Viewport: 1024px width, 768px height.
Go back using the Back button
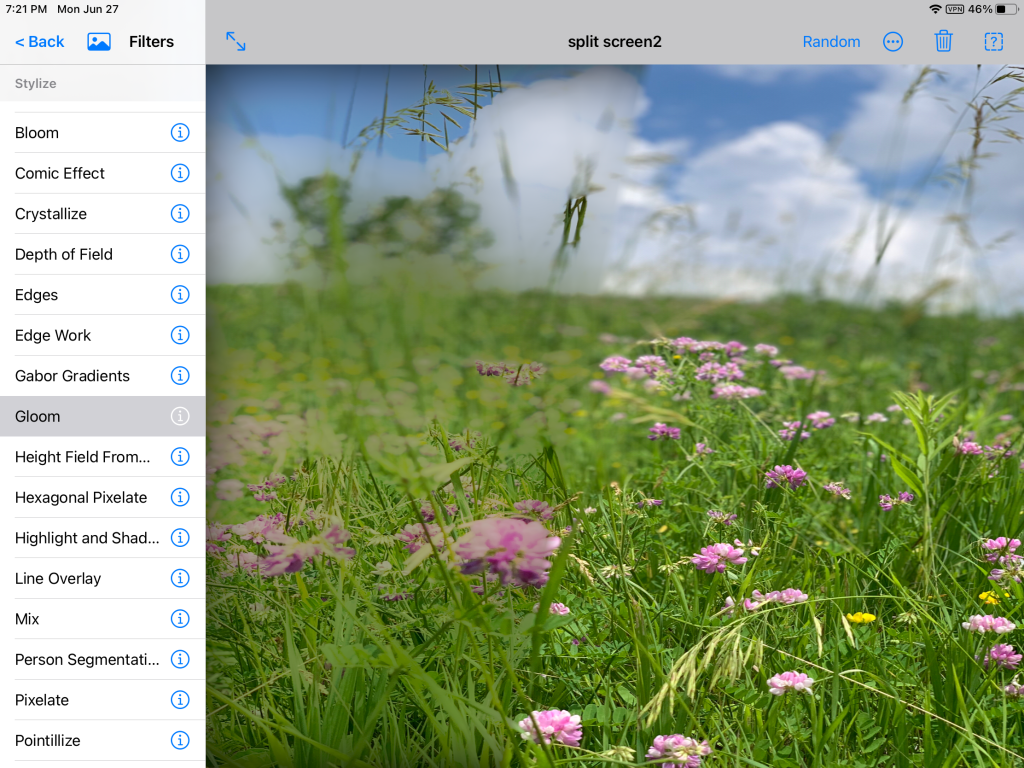[40, 41]
